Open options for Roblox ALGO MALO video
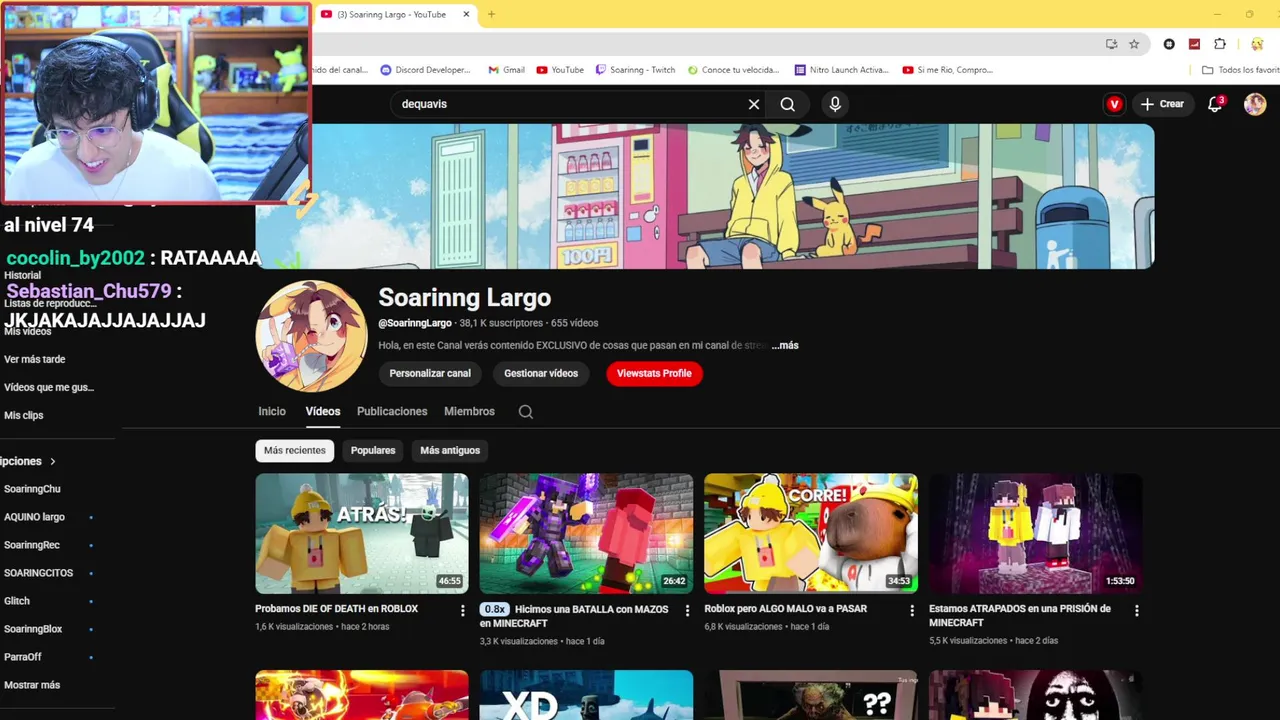The height and width of the screenshot is (720, 1280). coord(911,610)
